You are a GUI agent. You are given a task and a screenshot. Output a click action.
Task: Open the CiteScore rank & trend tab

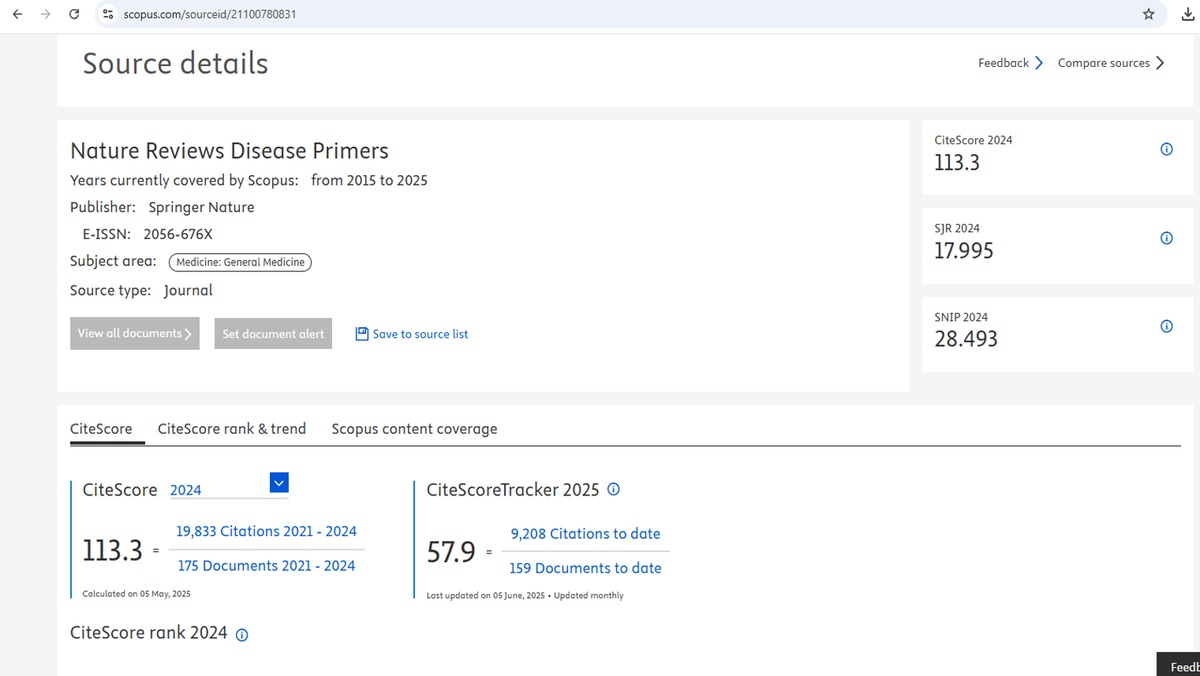coord(232,429)
